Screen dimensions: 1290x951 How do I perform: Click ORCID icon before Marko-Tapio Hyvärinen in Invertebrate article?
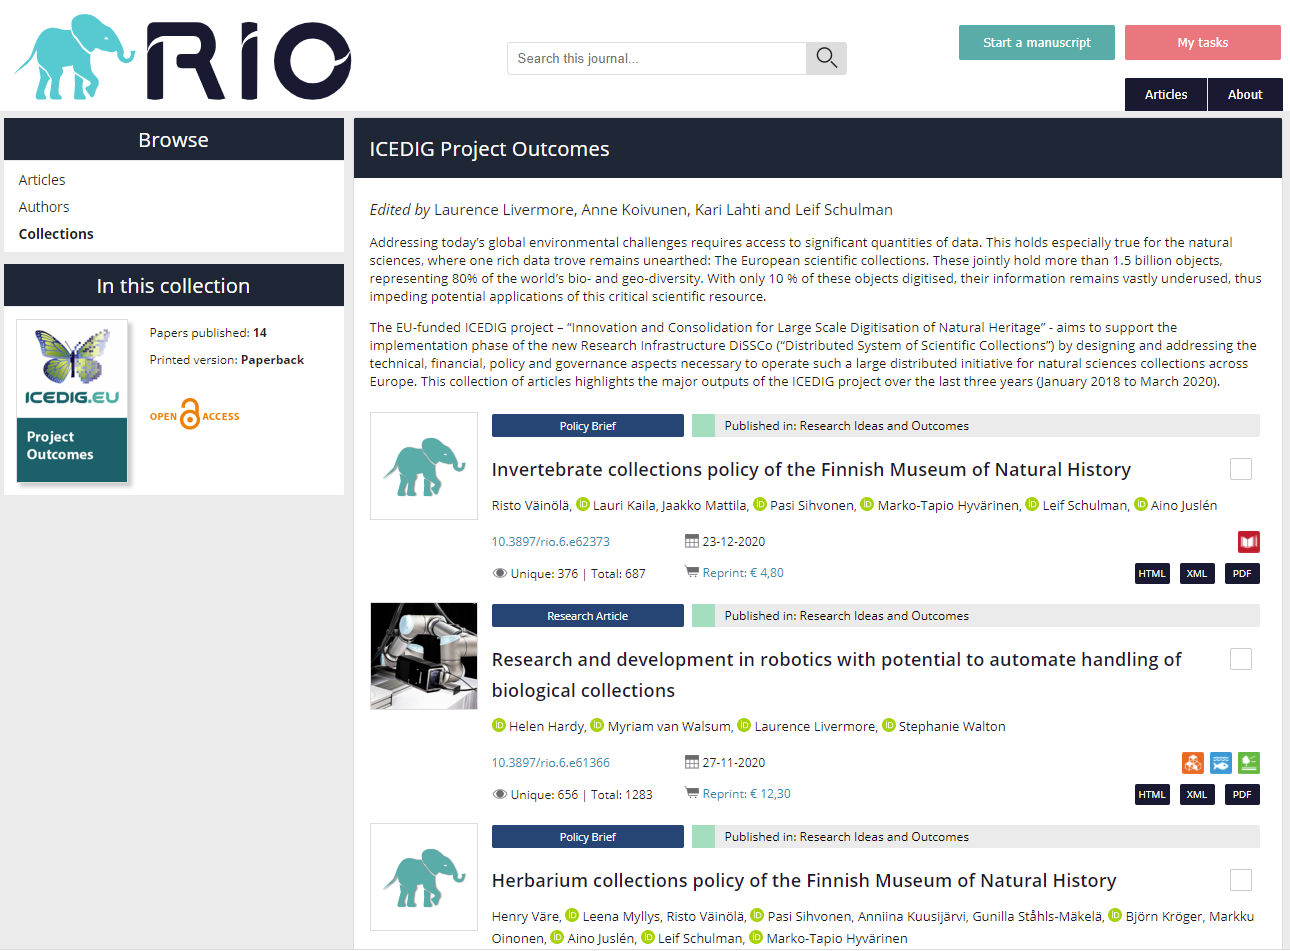[x=867, y=504]
